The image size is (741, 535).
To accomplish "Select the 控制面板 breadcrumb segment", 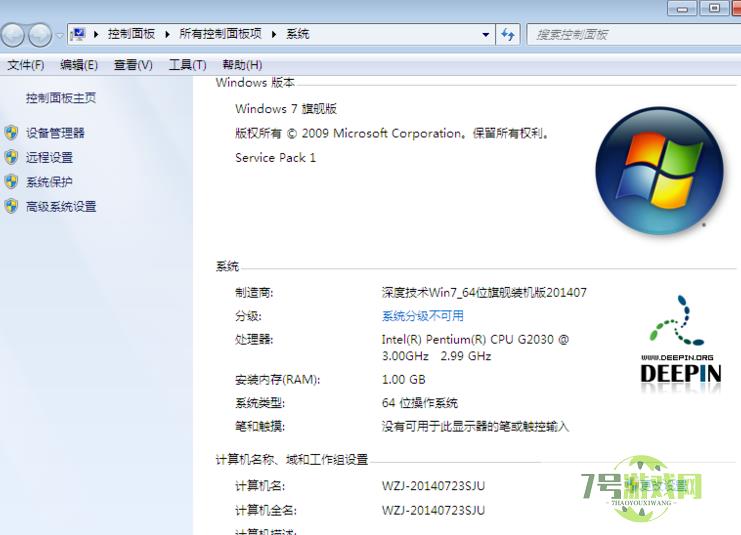I will tap(131, 34).
